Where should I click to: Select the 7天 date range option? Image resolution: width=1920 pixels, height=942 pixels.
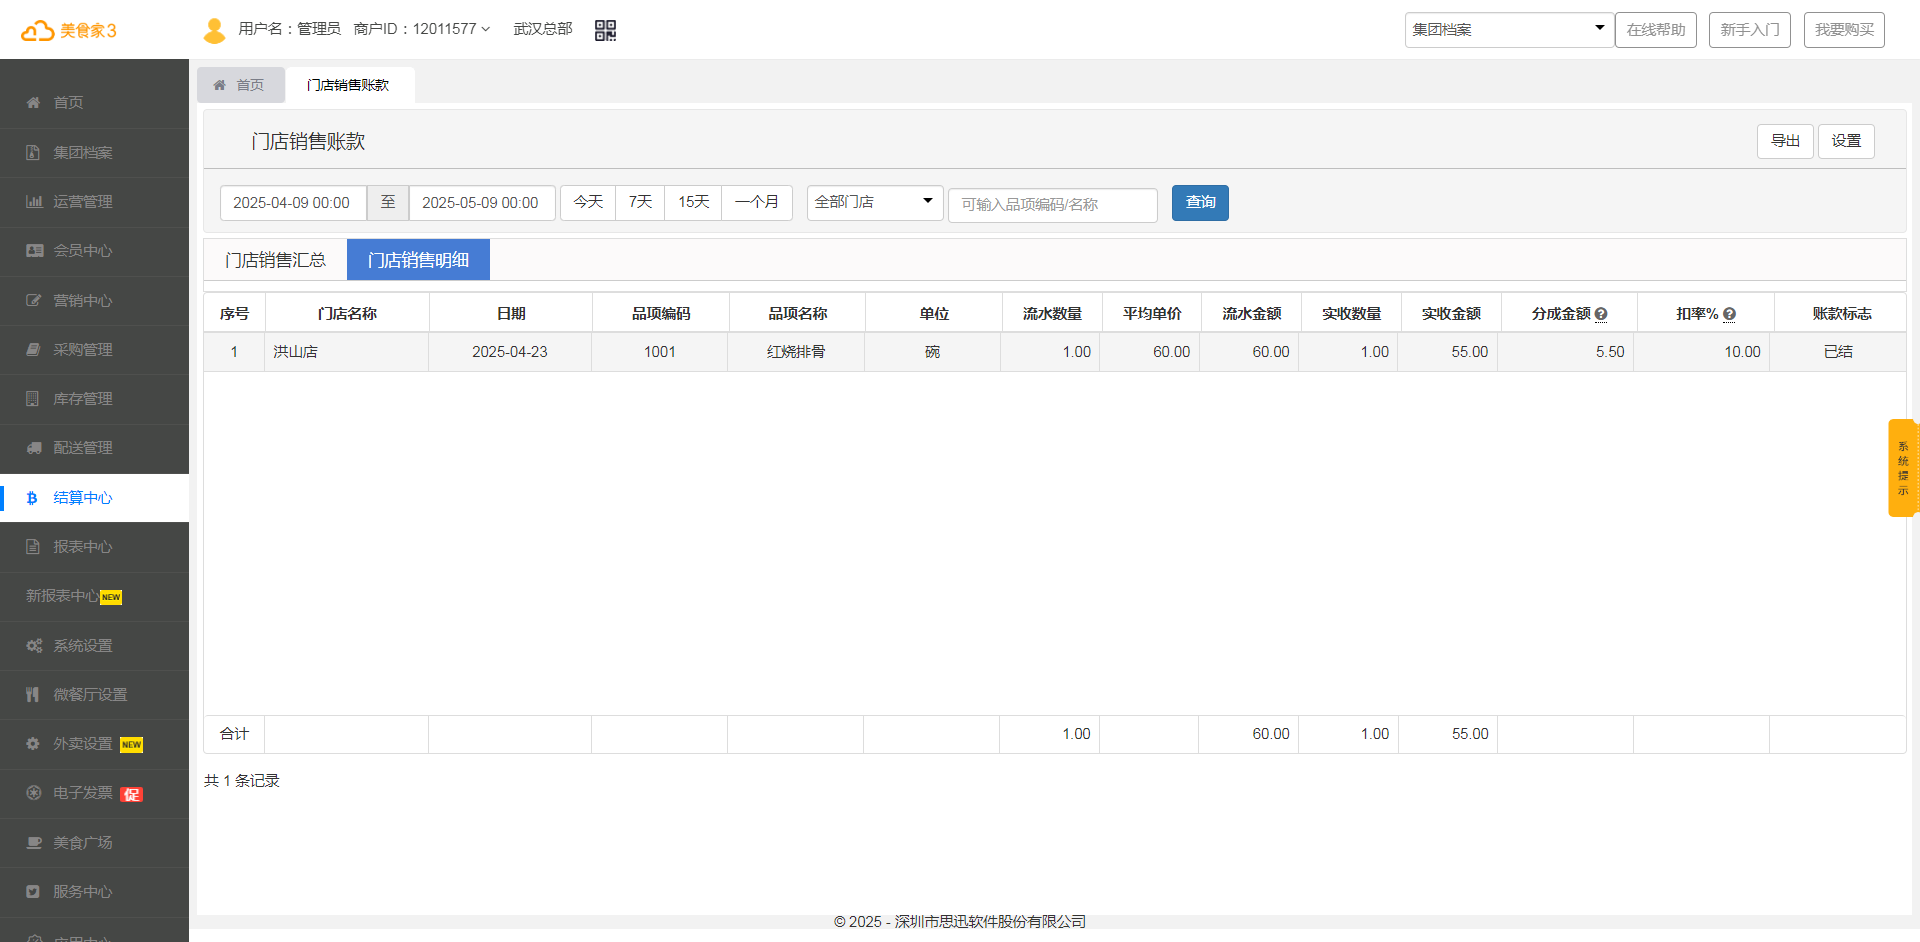click(x=640, y=202)
